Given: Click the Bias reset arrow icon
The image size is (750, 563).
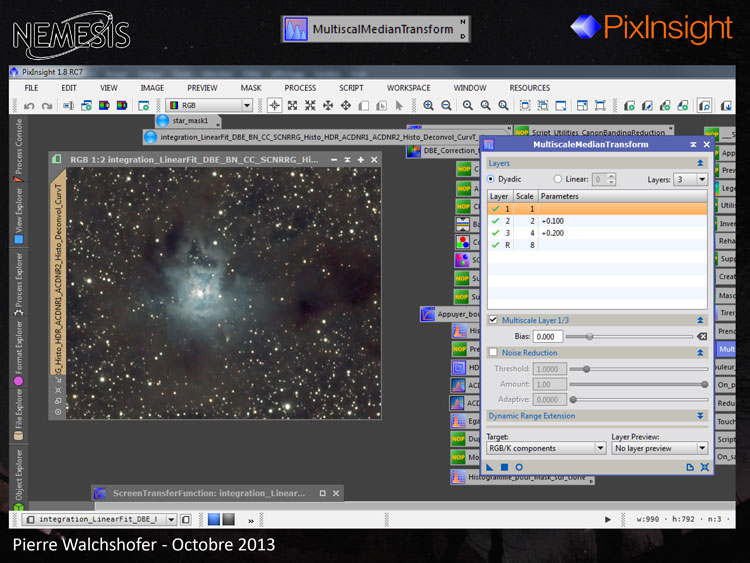Looking at the screenshot, I should (x=702, y=337).
